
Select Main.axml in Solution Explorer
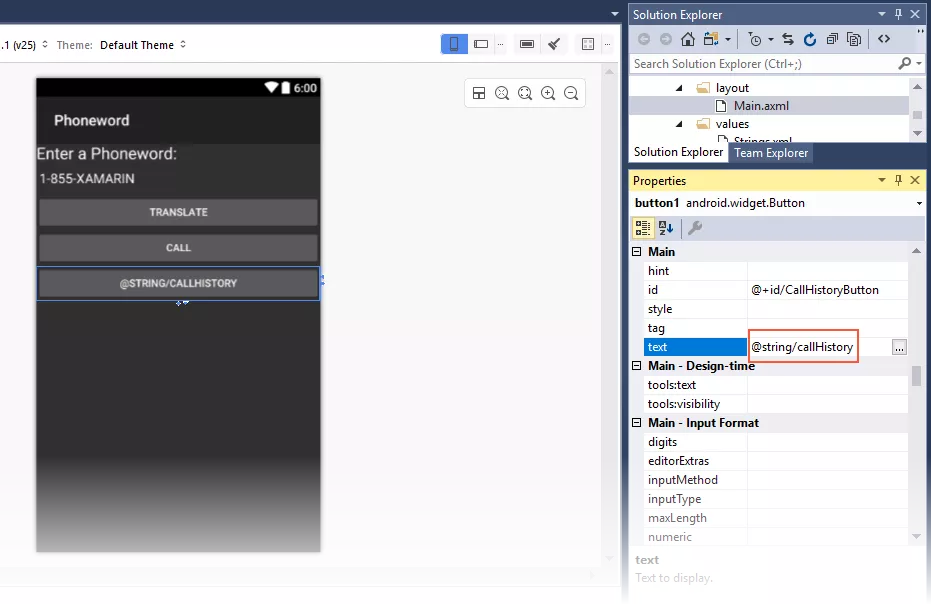coord(761,106)
